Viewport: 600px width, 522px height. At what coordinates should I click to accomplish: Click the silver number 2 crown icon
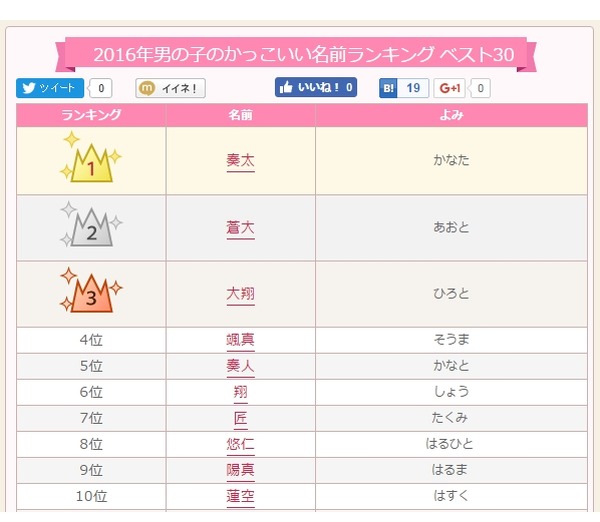(91, 228)
